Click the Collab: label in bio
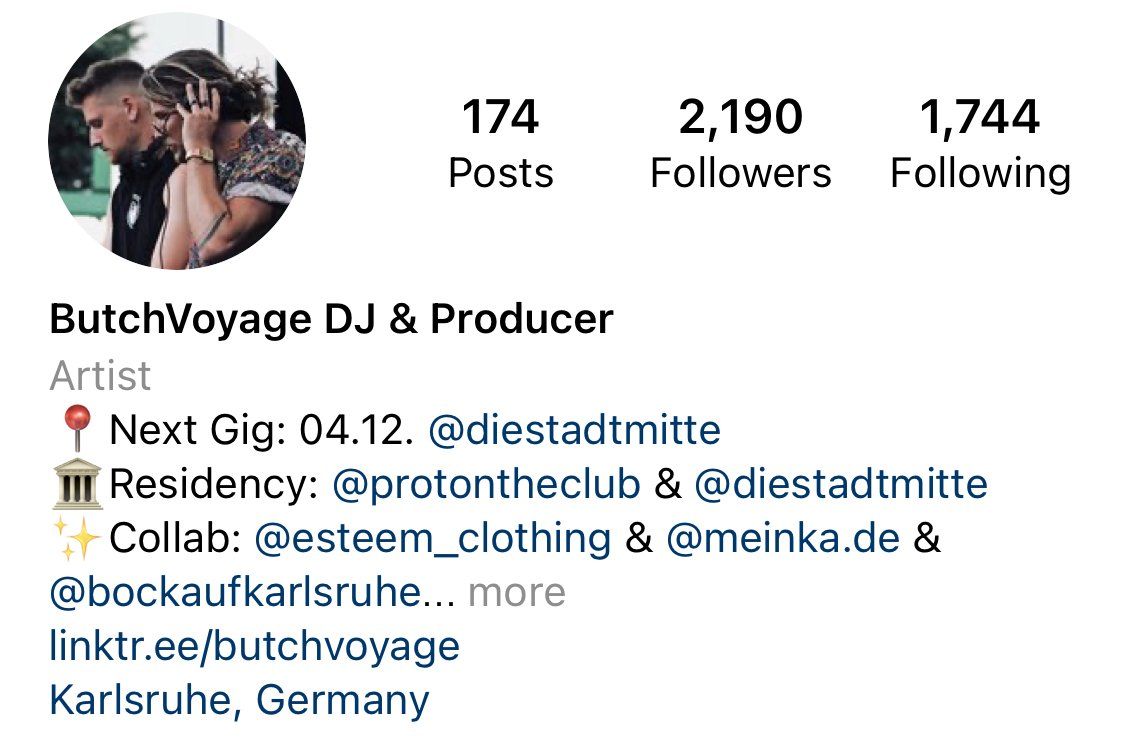Viewport: 1125px width, 739px height. pyautogui.click(x=175, y=538)
